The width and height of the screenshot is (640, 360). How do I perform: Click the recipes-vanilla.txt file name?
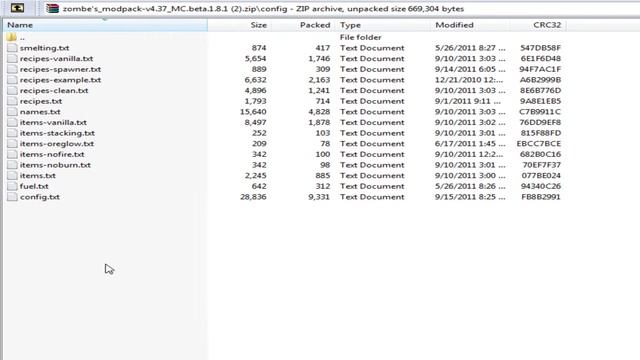56,58
